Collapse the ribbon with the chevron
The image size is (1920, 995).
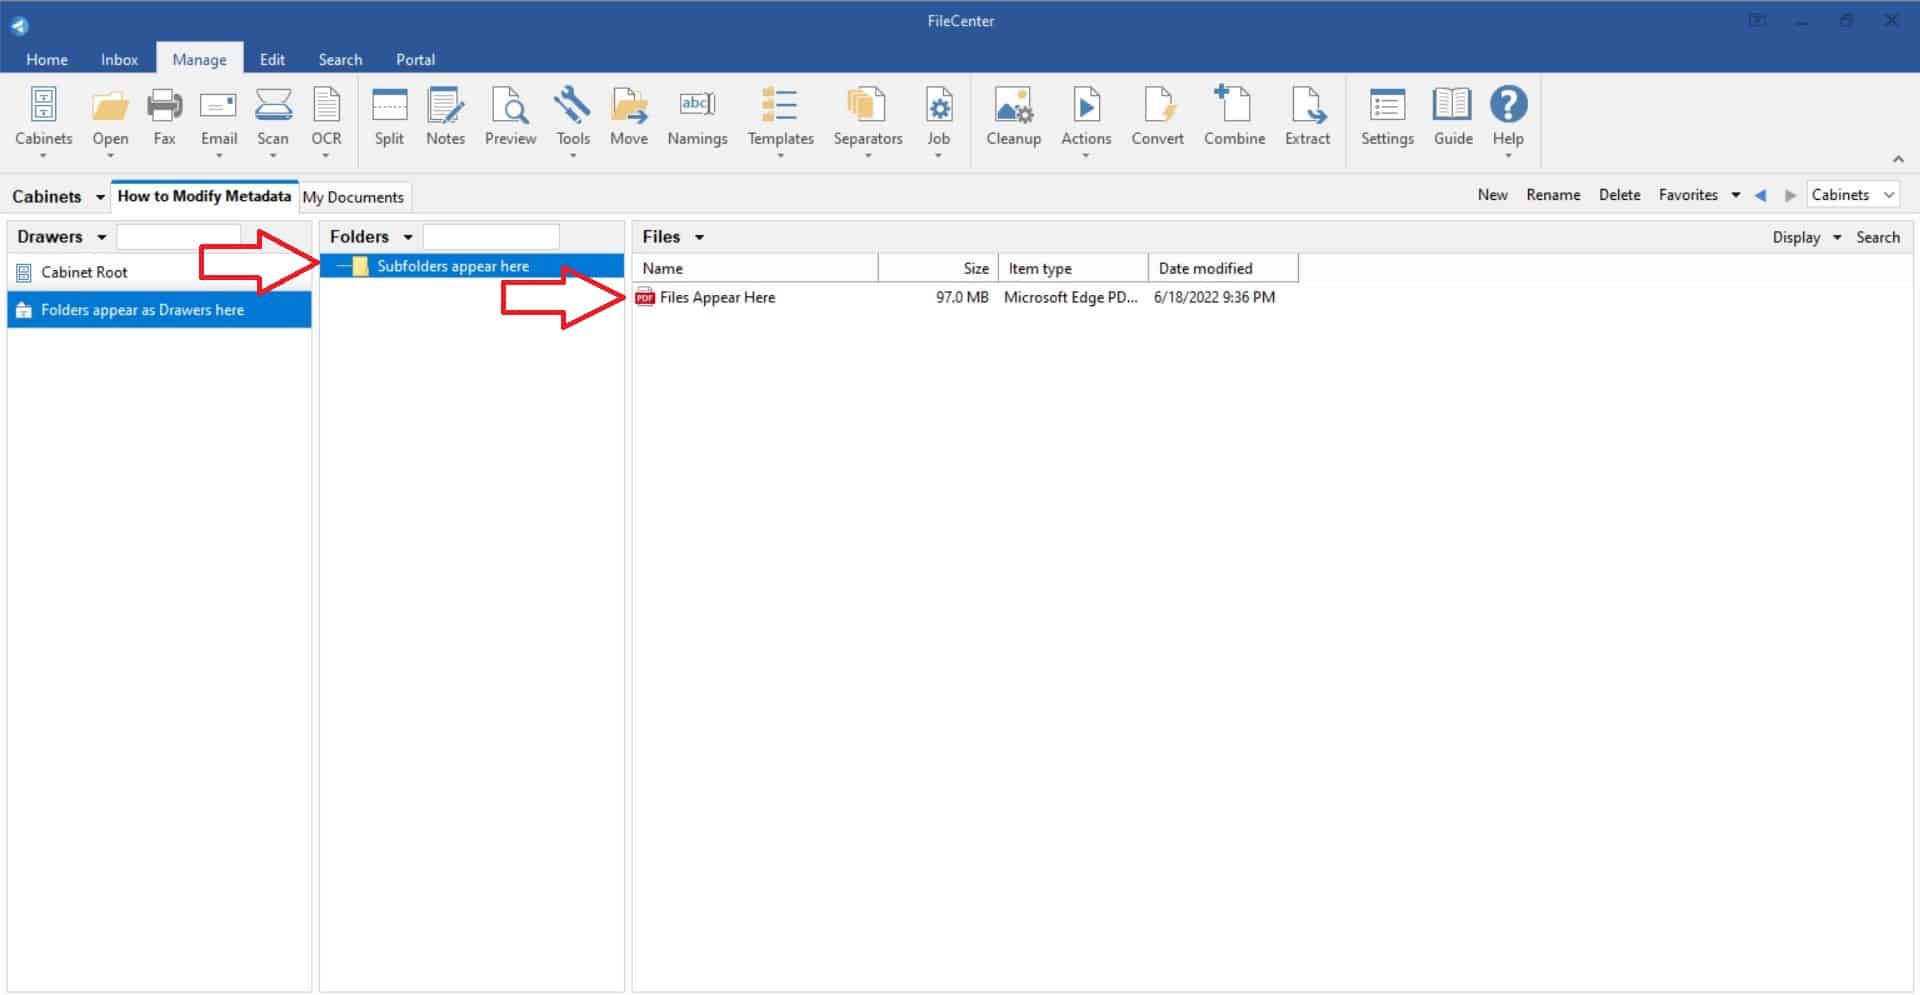(x=1897, y=159)
